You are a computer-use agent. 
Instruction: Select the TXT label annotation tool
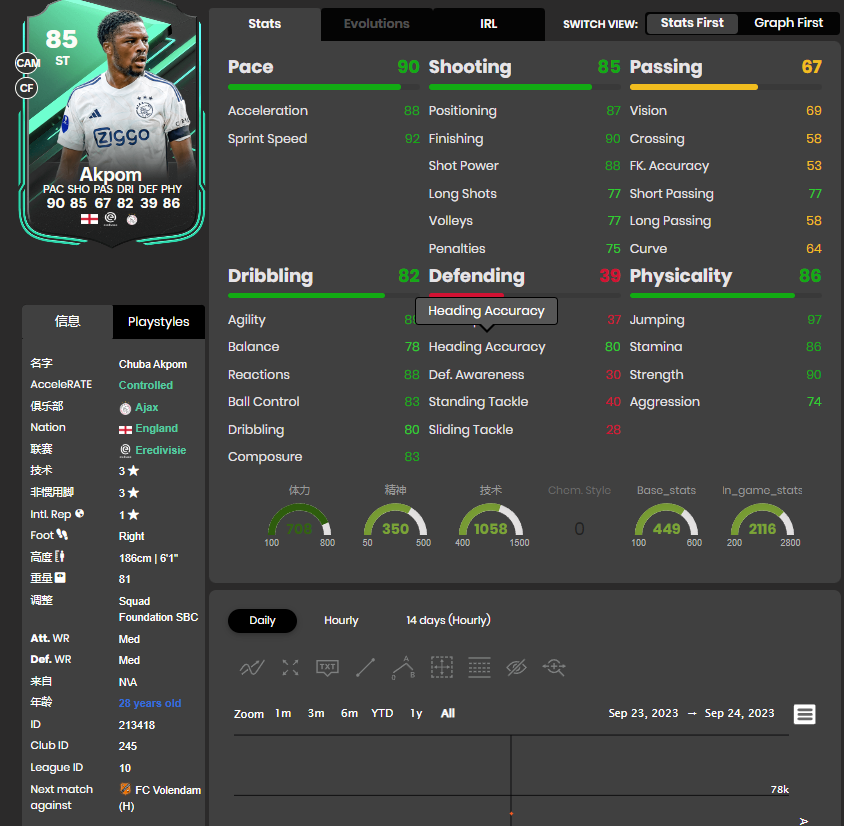coord(327,668)
